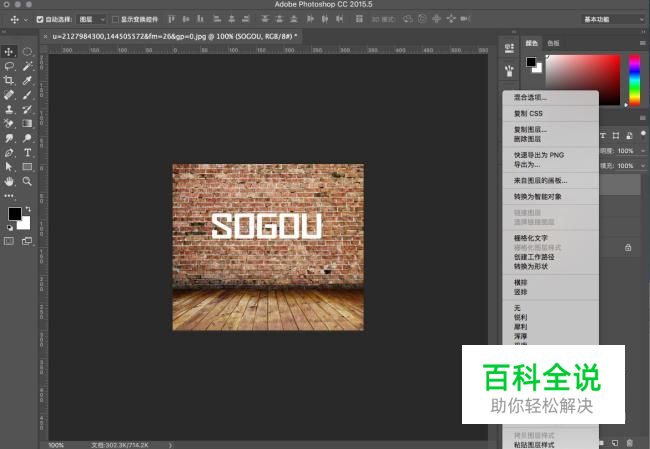Click the SOGOU text on canvas
Image resolution: width=650 pixels, height=449 pixels.
(267, 226)
